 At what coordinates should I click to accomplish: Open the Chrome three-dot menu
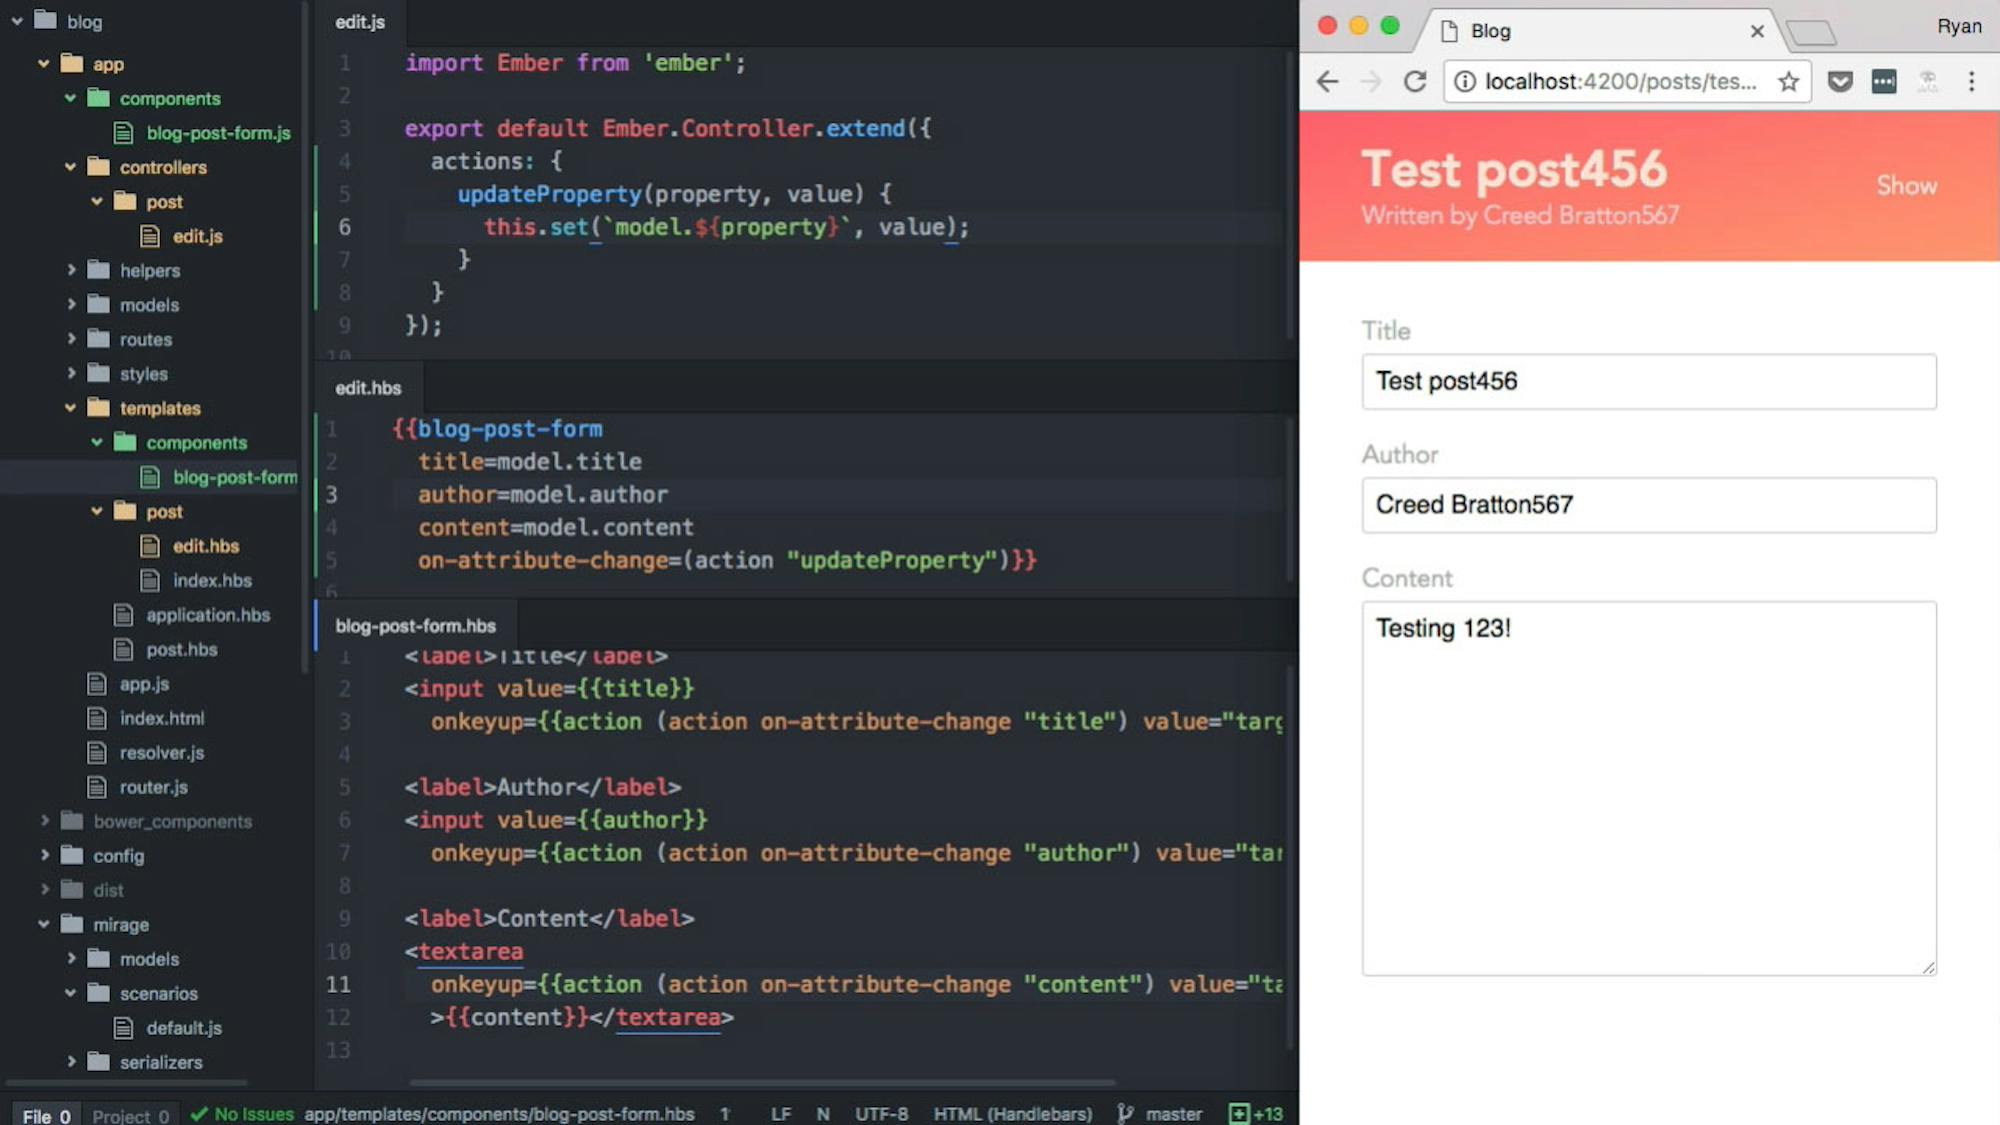point(1972,81)
